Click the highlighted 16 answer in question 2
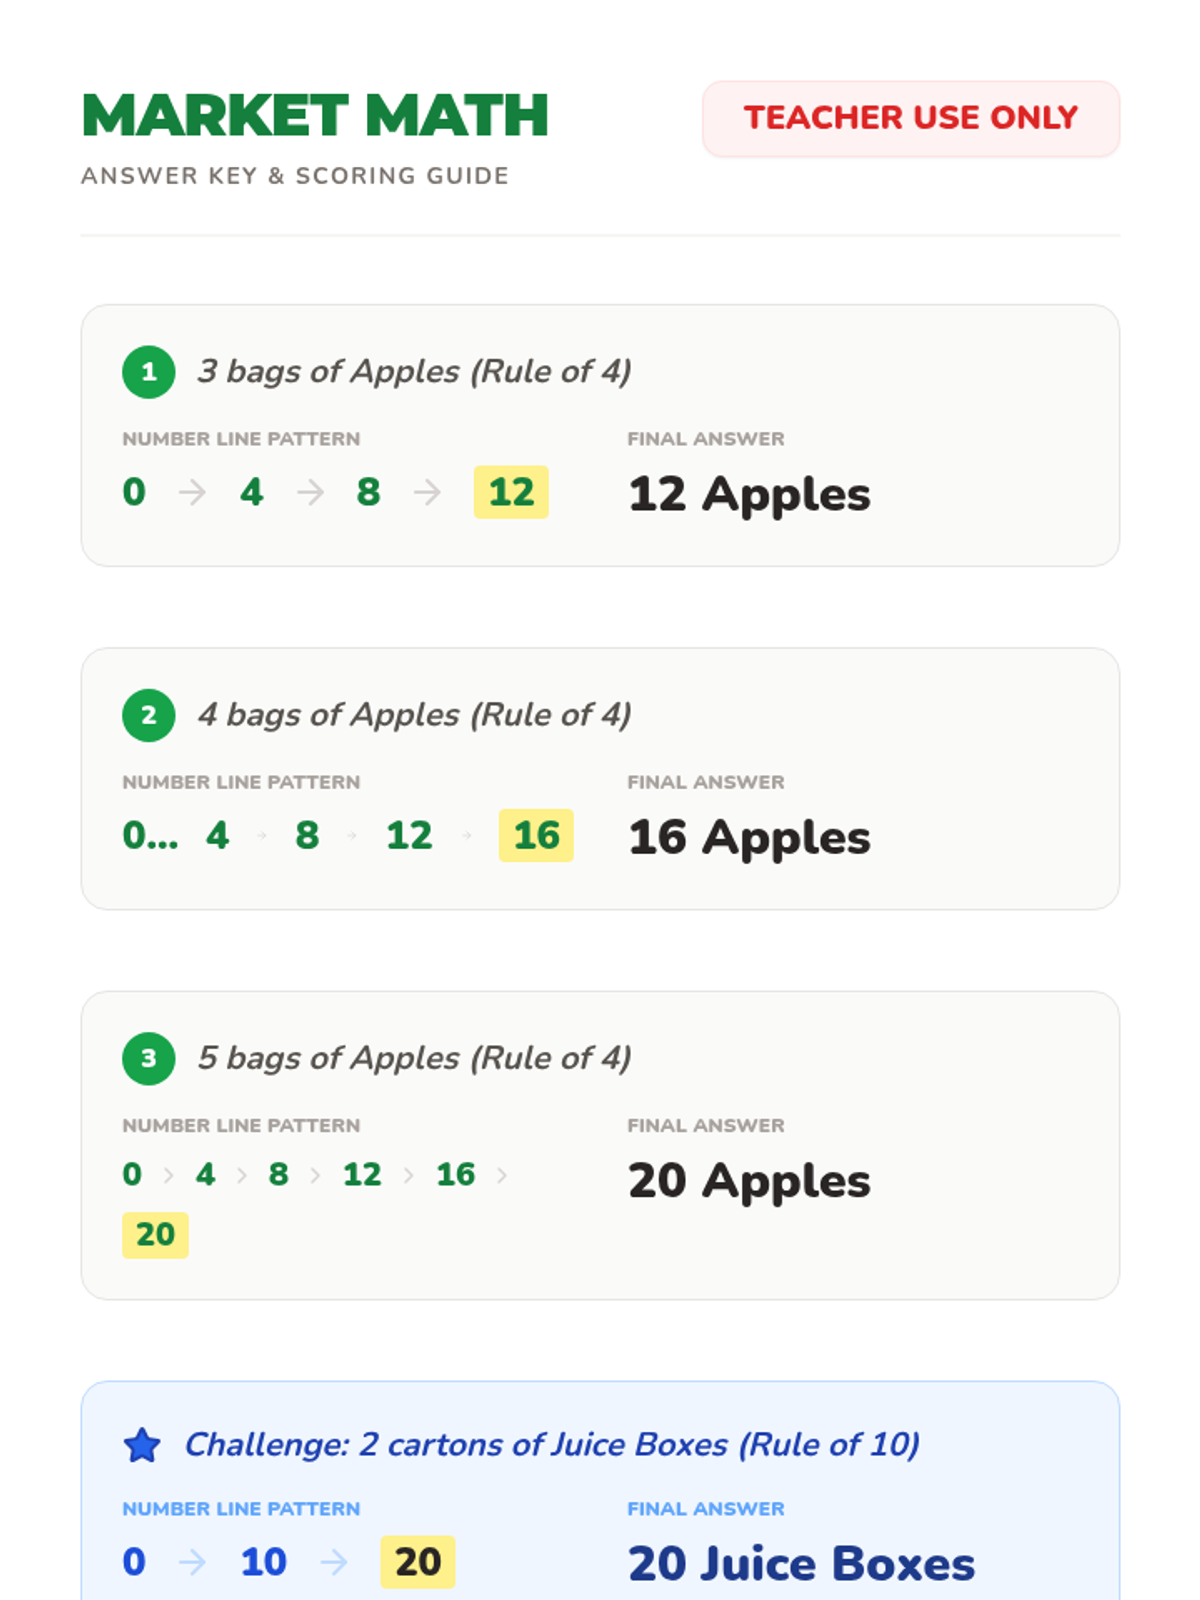1200x1600 pixels. coord(536,835)
